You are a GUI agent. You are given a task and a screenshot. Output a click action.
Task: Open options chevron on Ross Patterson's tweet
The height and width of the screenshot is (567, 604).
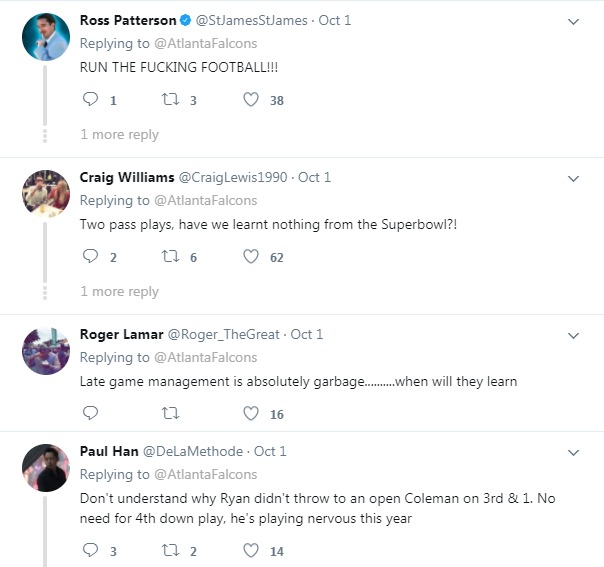click(573, 21)
